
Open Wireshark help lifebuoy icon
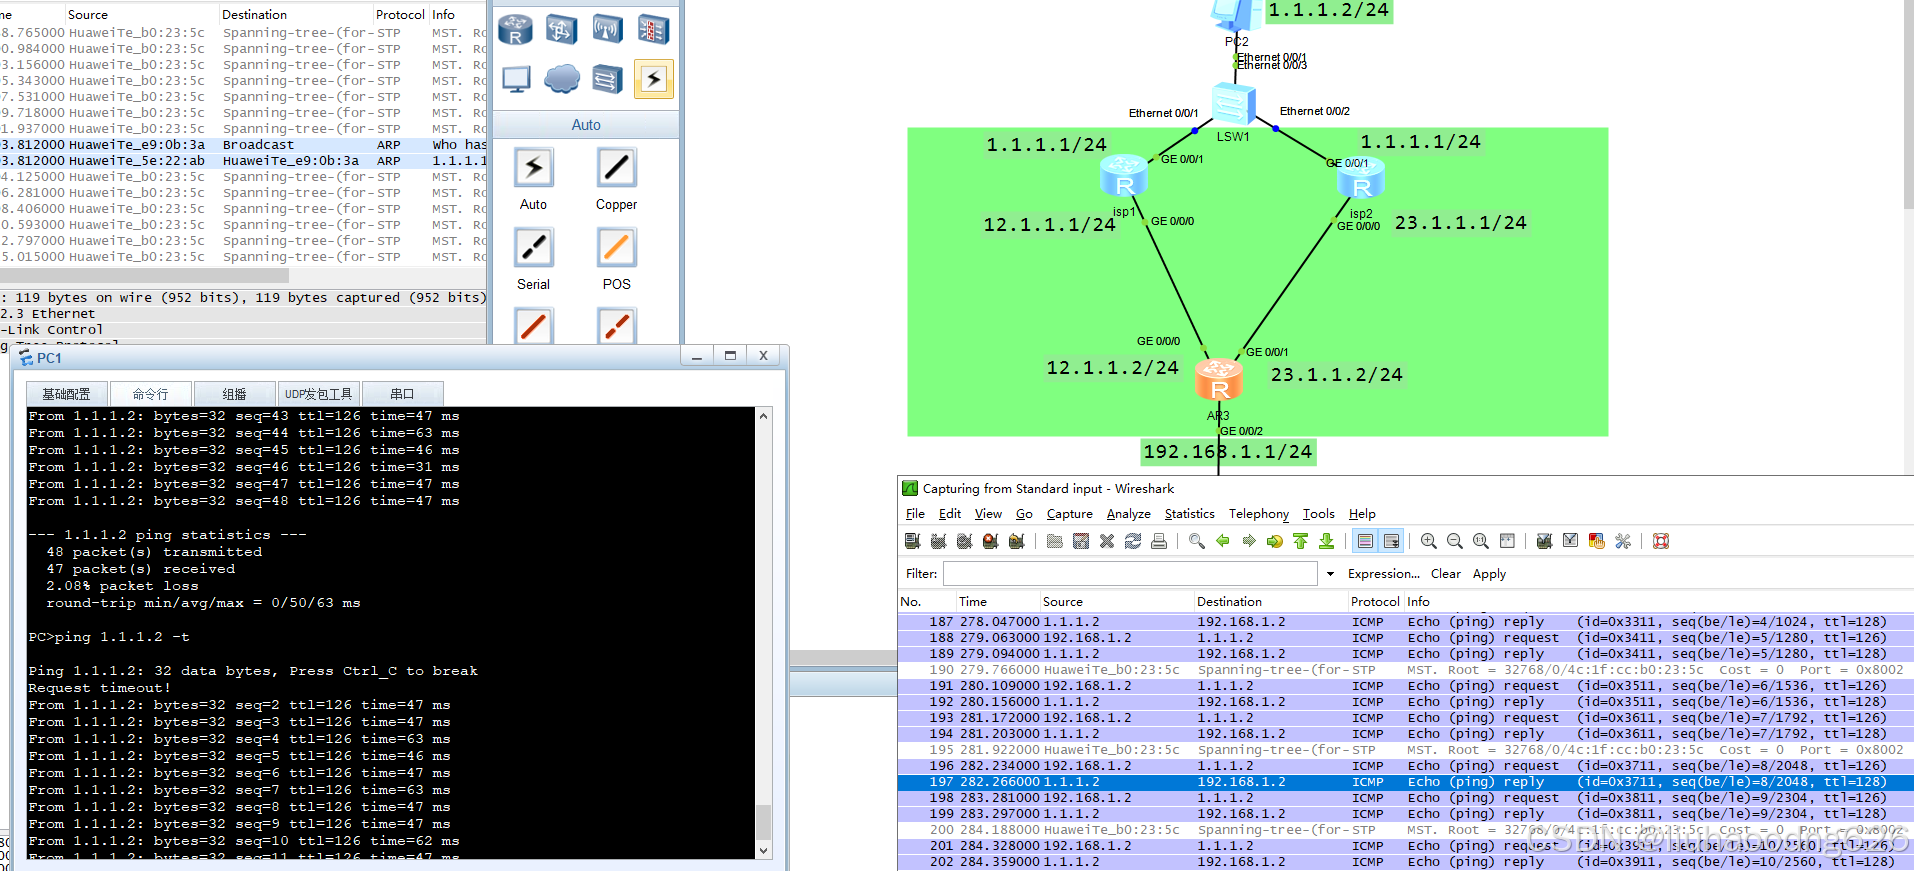point(1661,541)
